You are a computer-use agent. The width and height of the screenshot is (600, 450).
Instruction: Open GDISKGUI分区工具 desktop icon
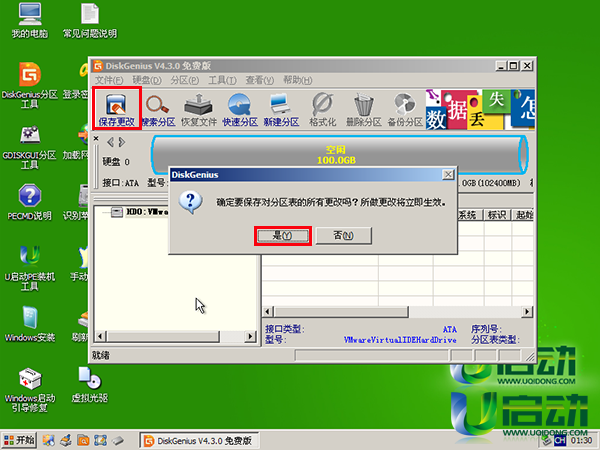[29, 147]
